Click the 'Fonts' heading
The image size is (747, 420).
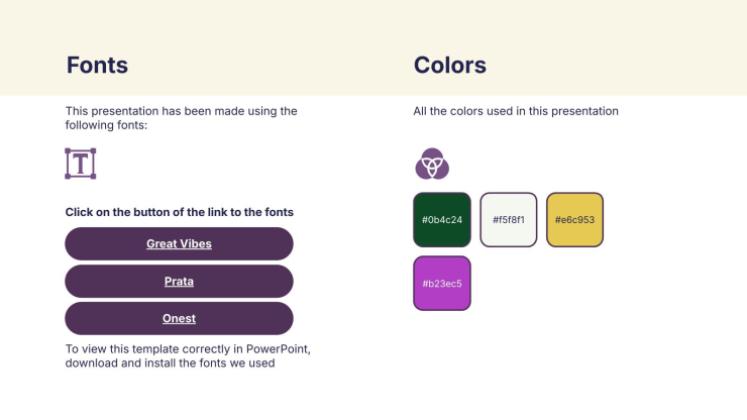pyautogui.click(x=97, y=66)
